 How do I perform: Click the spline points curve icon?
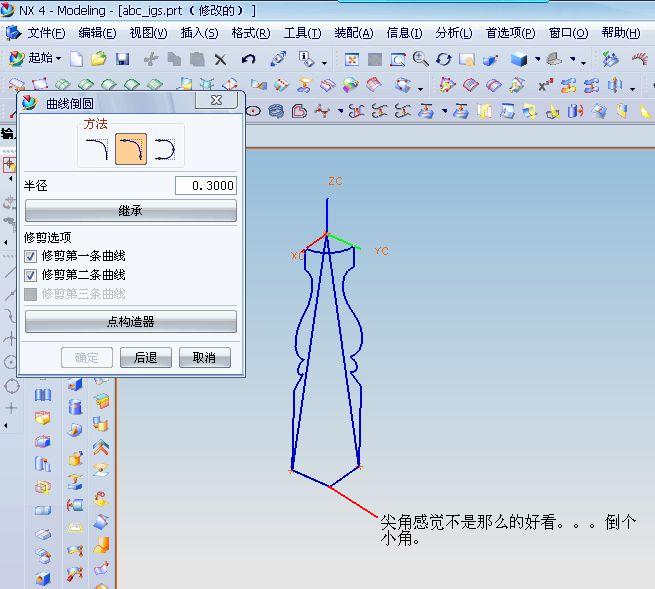tap(322, 111)
